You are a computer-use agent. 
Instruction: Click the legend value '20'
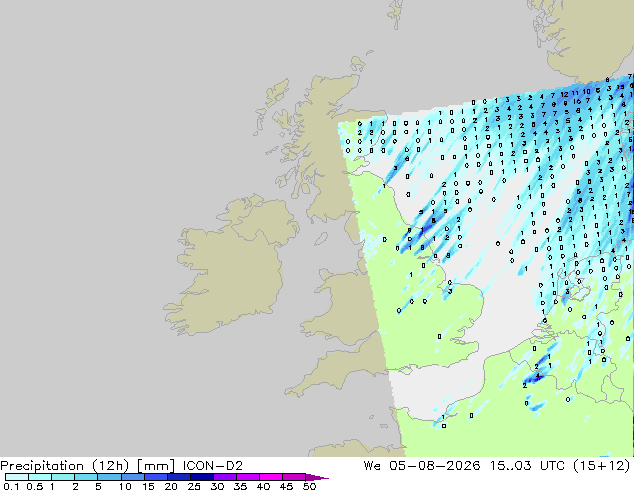(171, 486)
